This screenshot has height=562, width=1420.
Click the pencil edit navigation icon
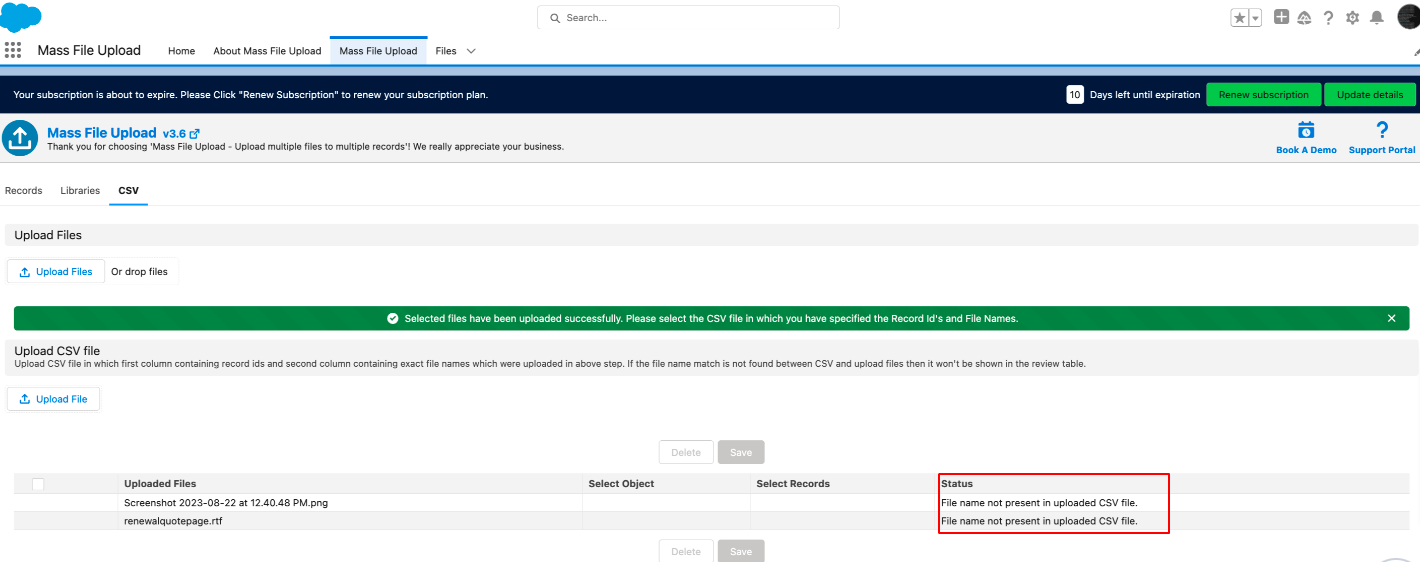pos(1415,51)
